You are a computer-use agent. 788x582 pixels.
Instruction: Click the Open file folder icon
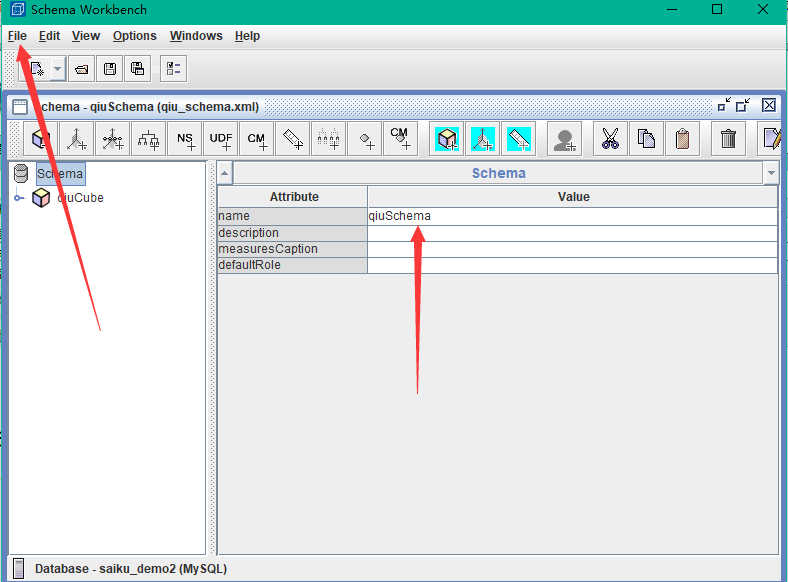click(81, 69)
